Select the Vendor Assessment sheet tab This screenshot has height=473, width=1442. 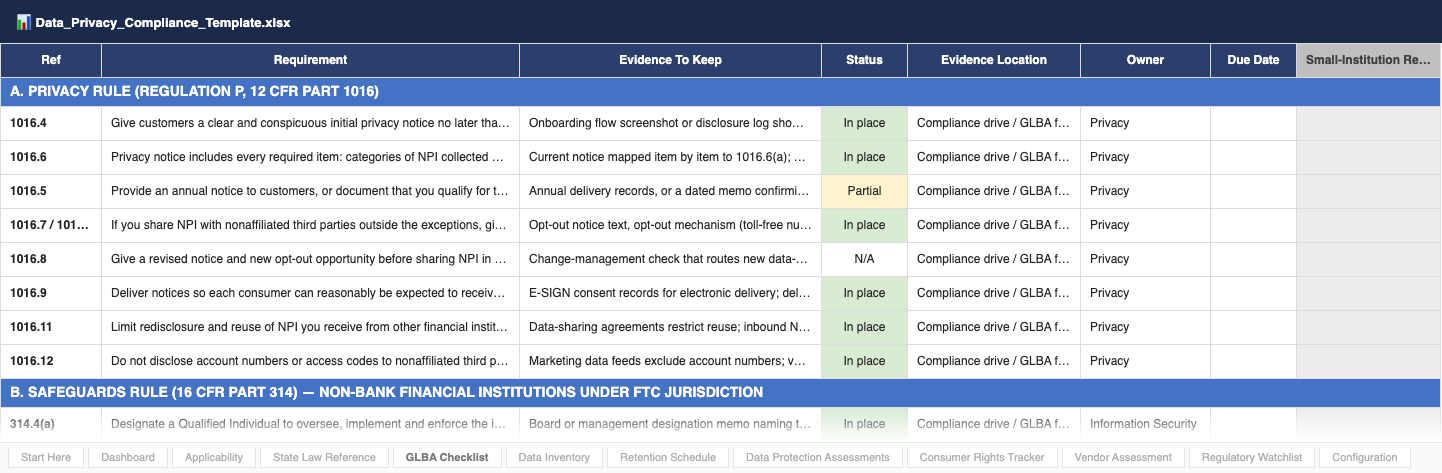click(x=1122, y=457)
